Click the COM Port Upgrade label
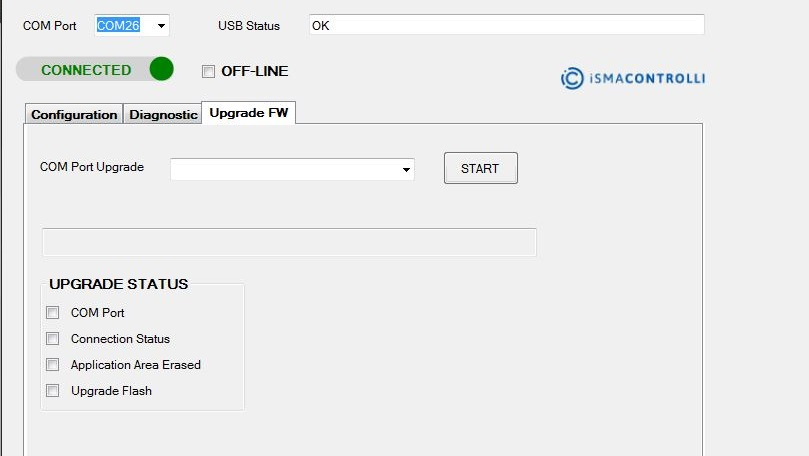The image size is (809, 456). (x=92, y=167)
